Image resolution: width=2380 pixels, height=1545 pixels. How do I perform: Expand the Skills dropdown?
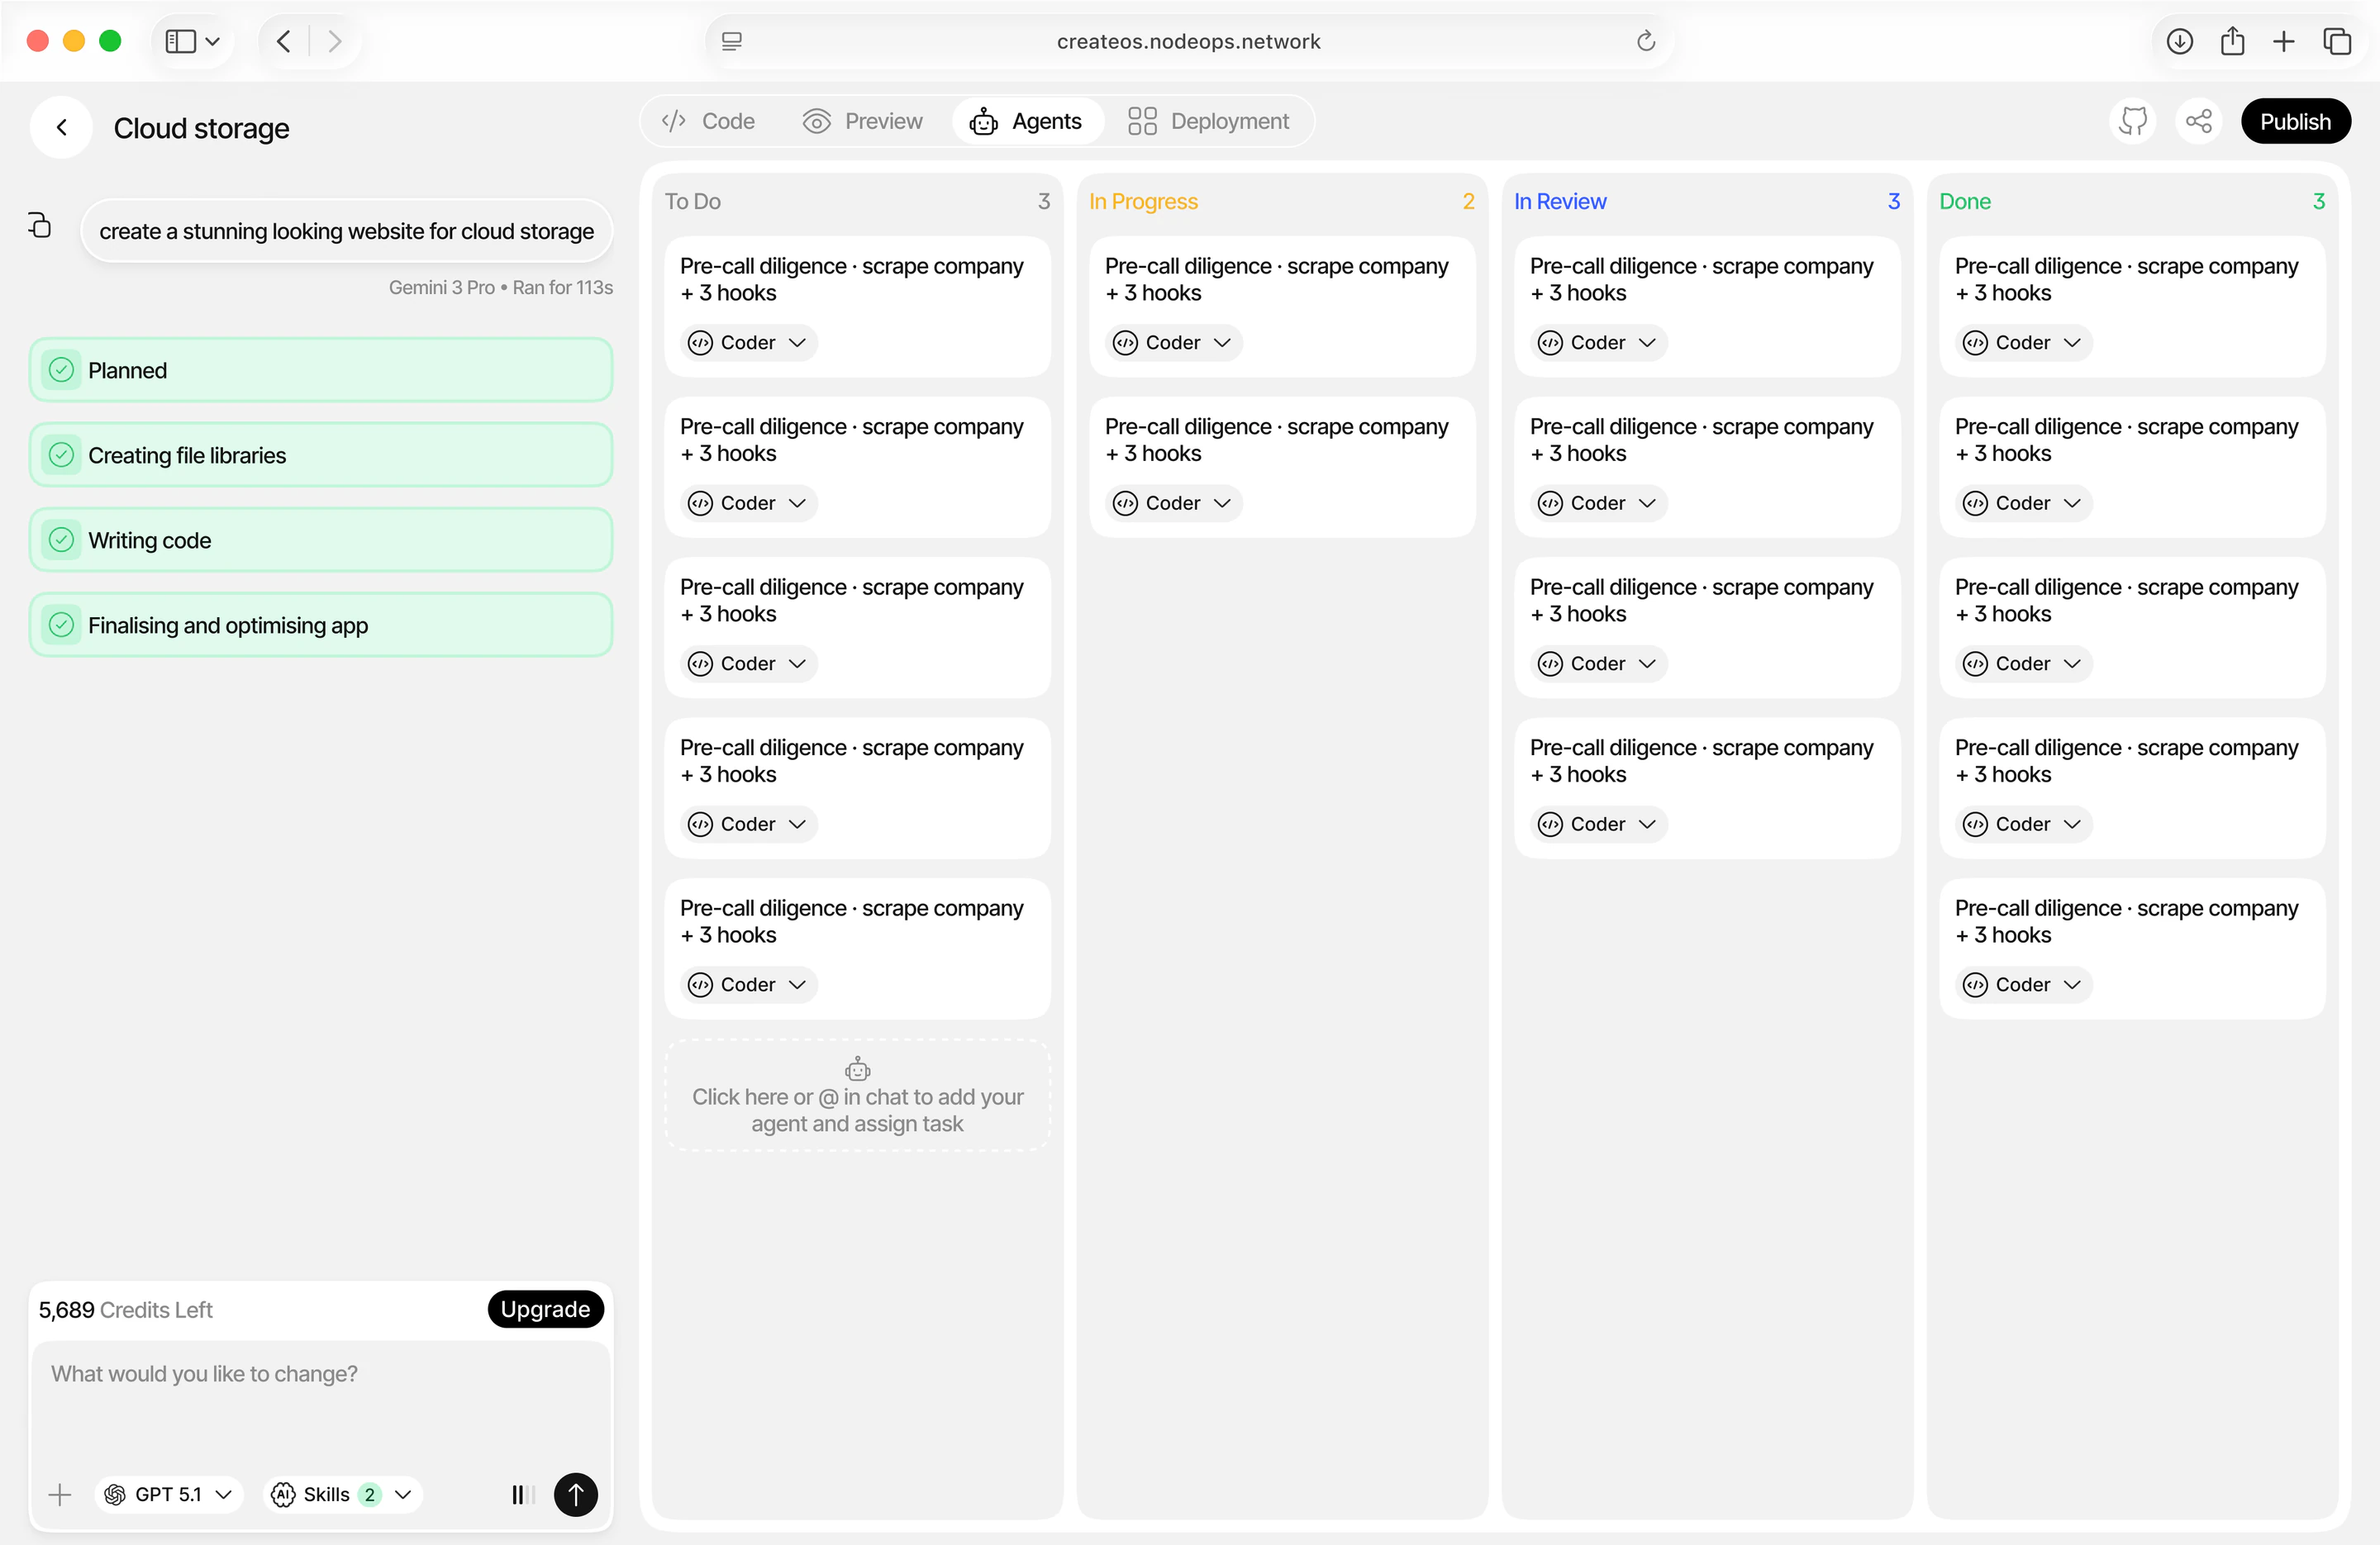[342, 1494]
